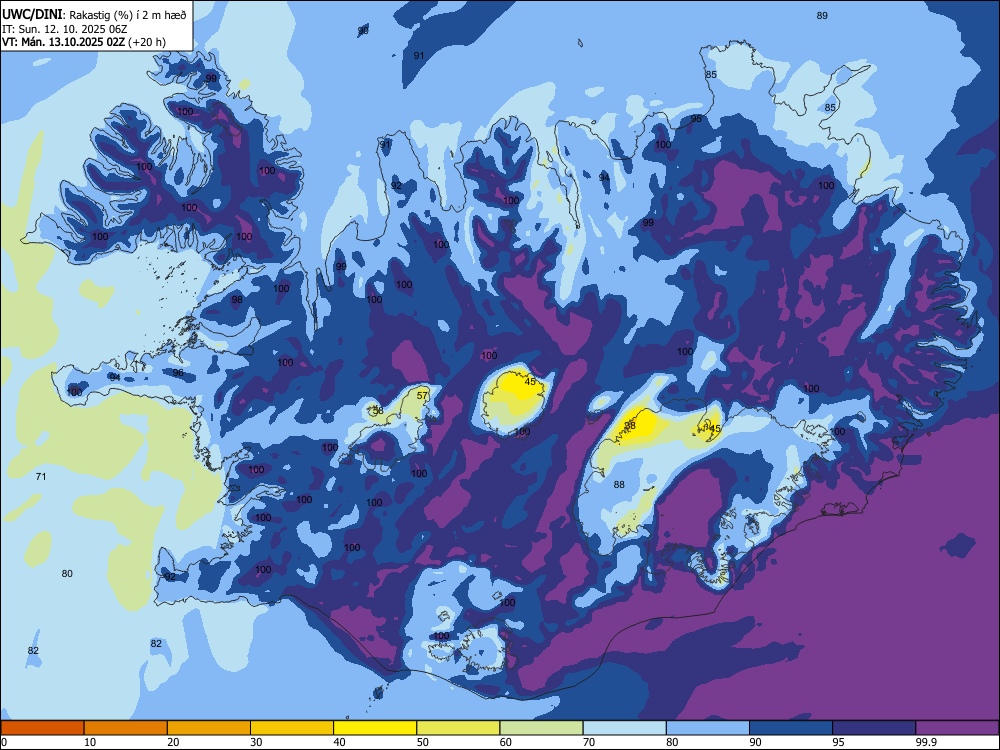The height and width of the screenshot is (750, 1000).
Task: Select the sky blue 80–90 legend swatch
Action: tap(708, 728)
